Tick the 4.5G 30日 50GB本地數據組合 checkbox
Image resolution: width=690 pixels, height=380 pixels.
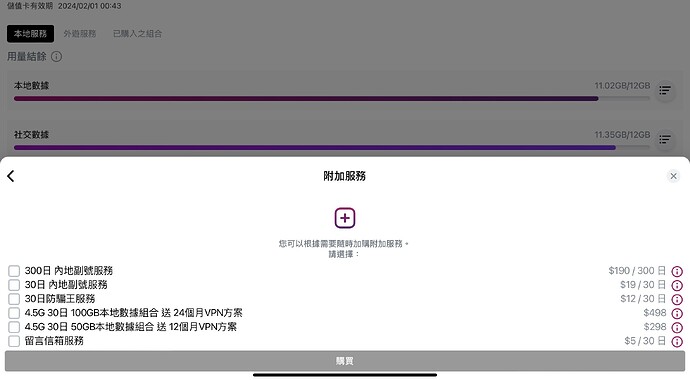pos(14,327)
